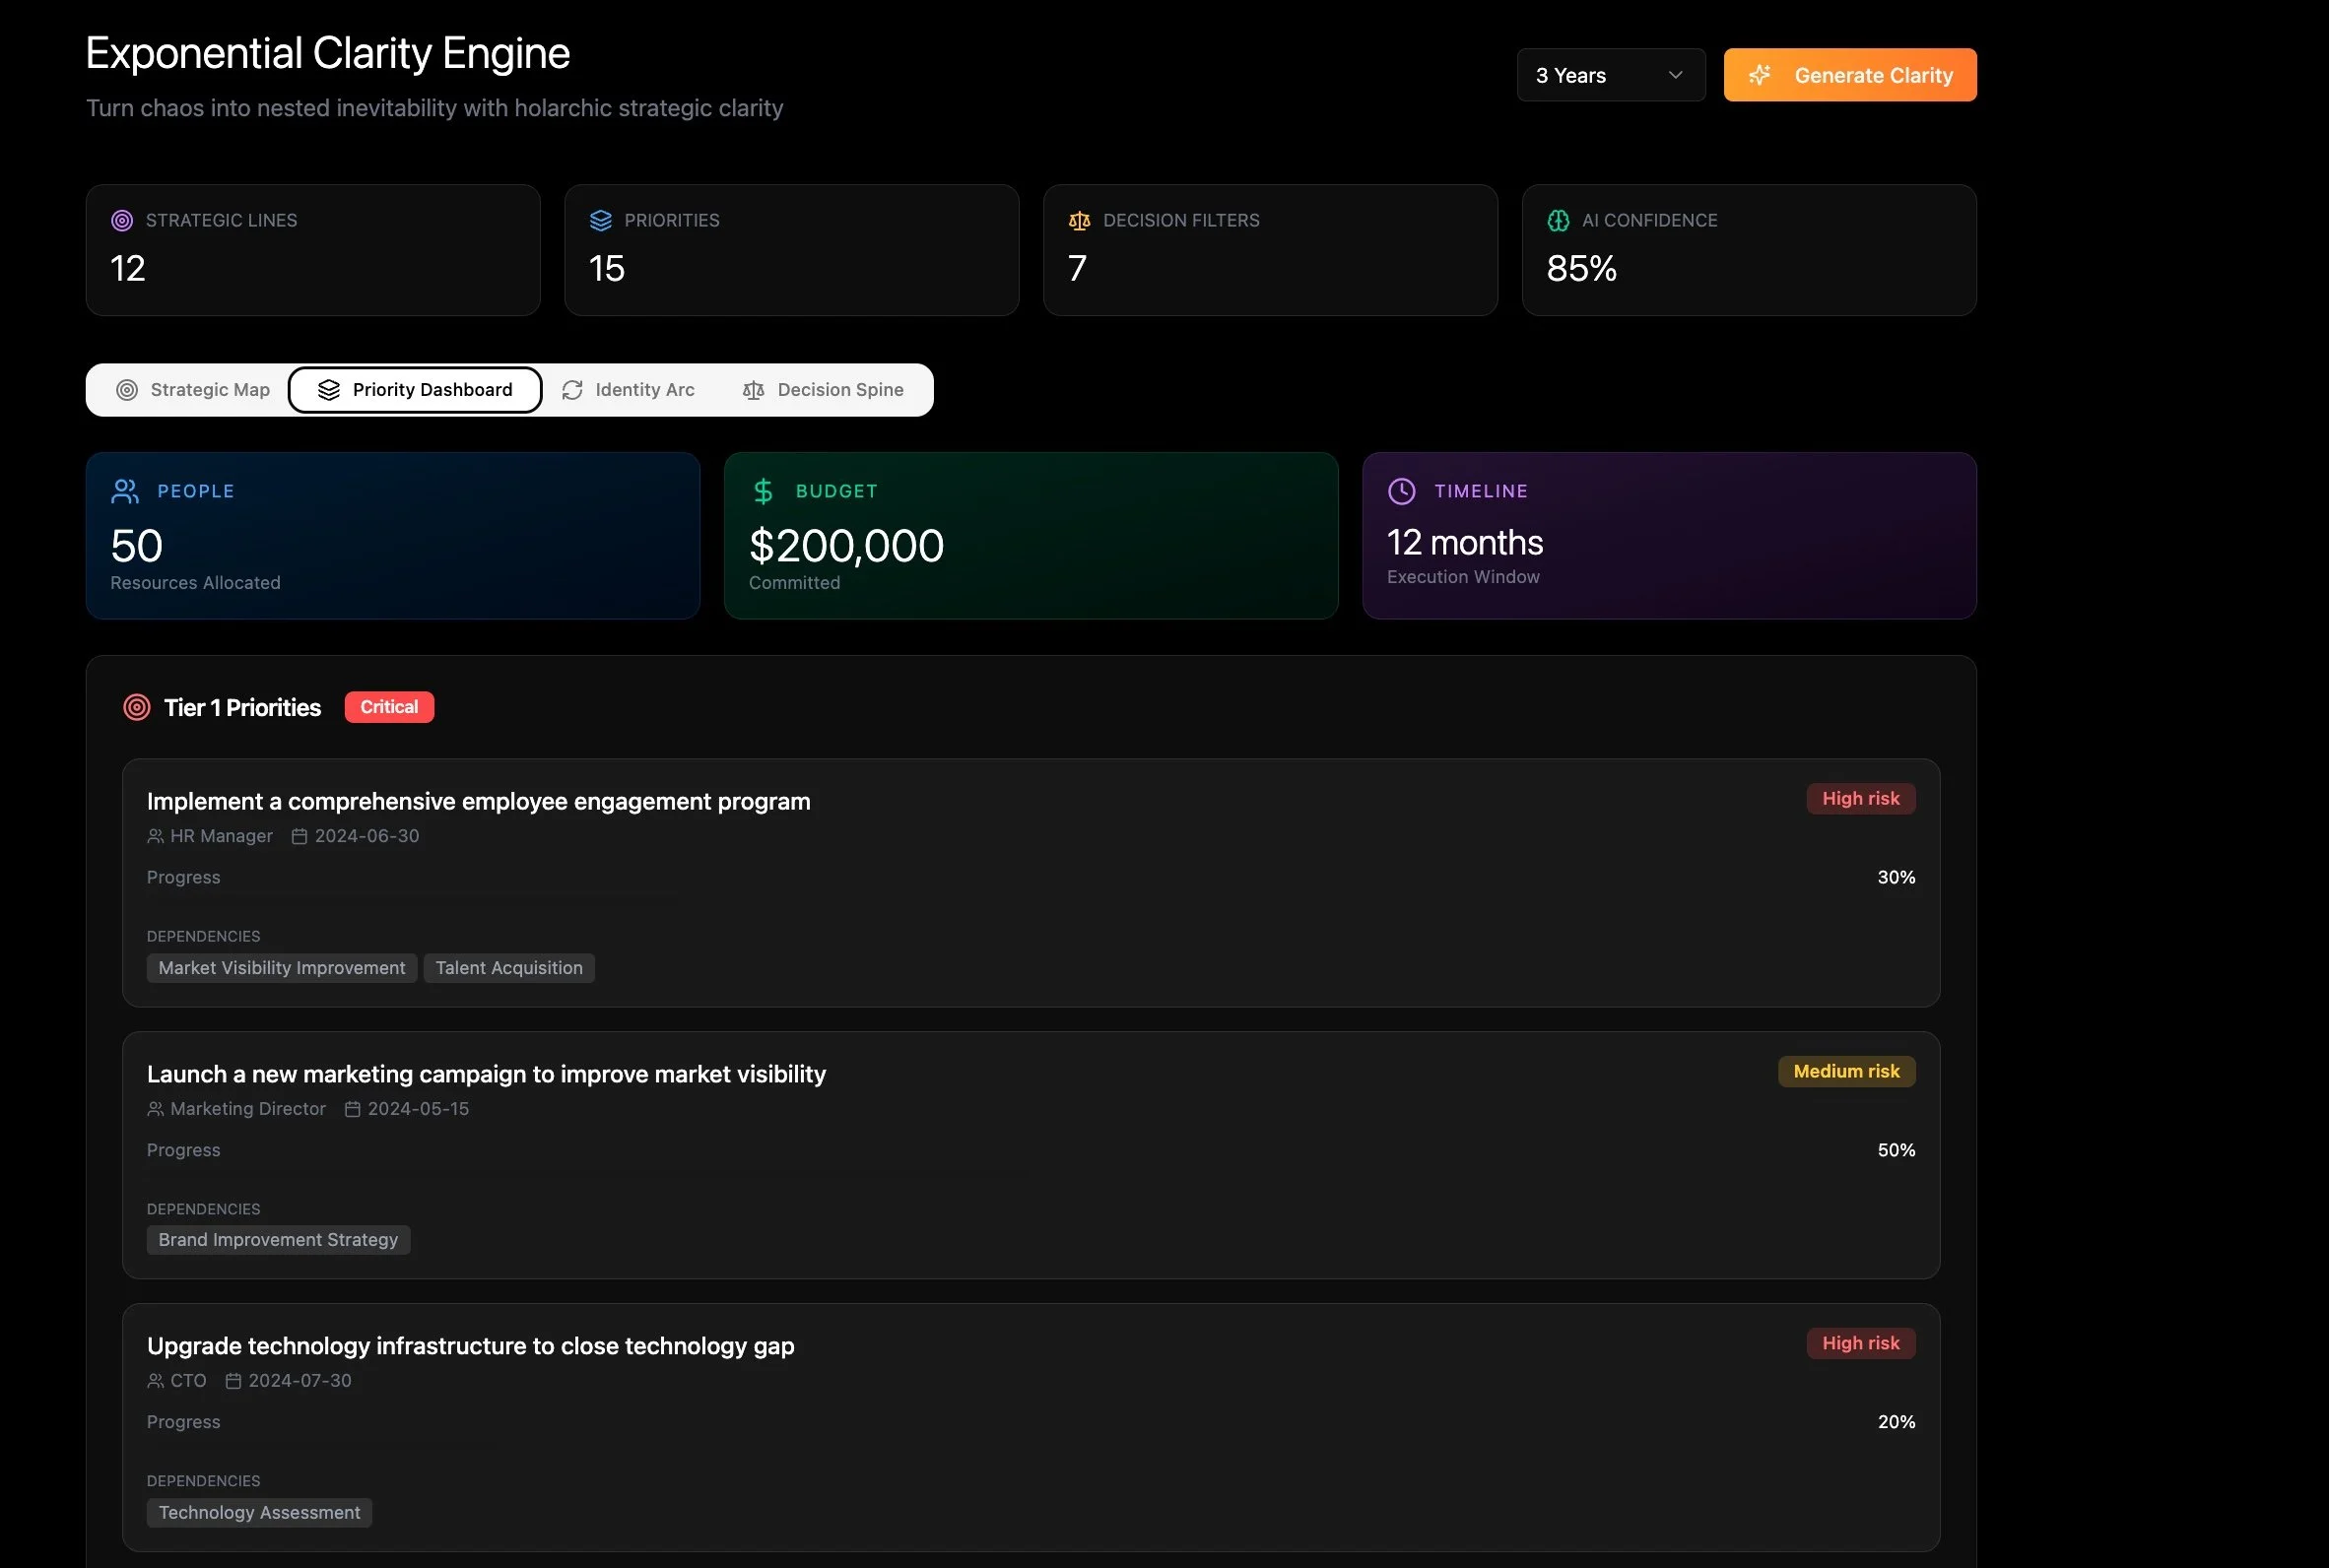Click the chevron arrow in the years selector
The image size is (2329, 1568).
click(x=1675, y=75)
